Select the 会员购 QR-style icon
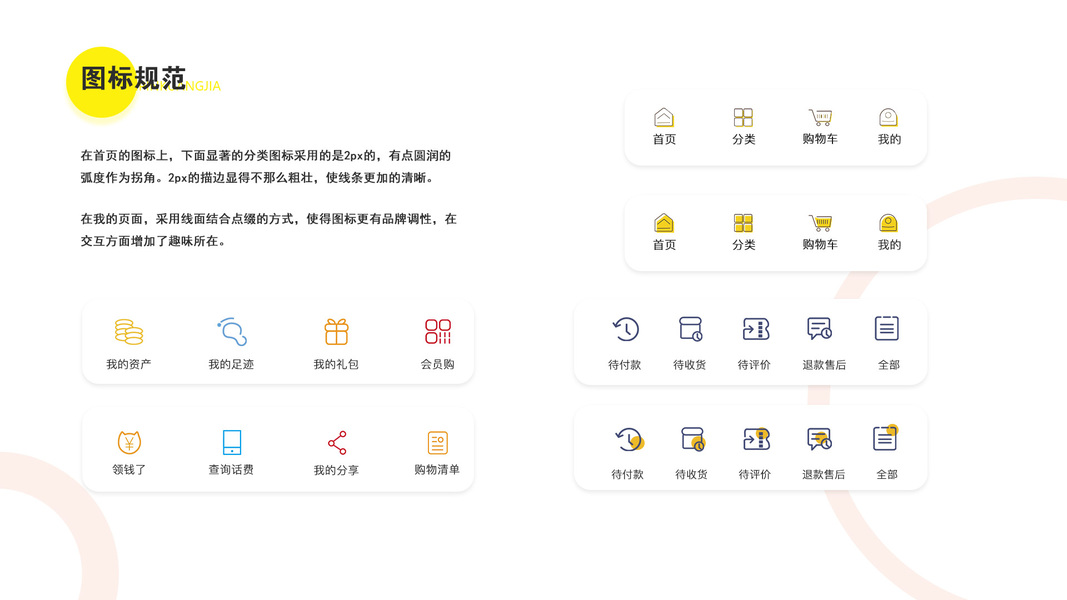The image size is (1067, 600). click(438, 332)
